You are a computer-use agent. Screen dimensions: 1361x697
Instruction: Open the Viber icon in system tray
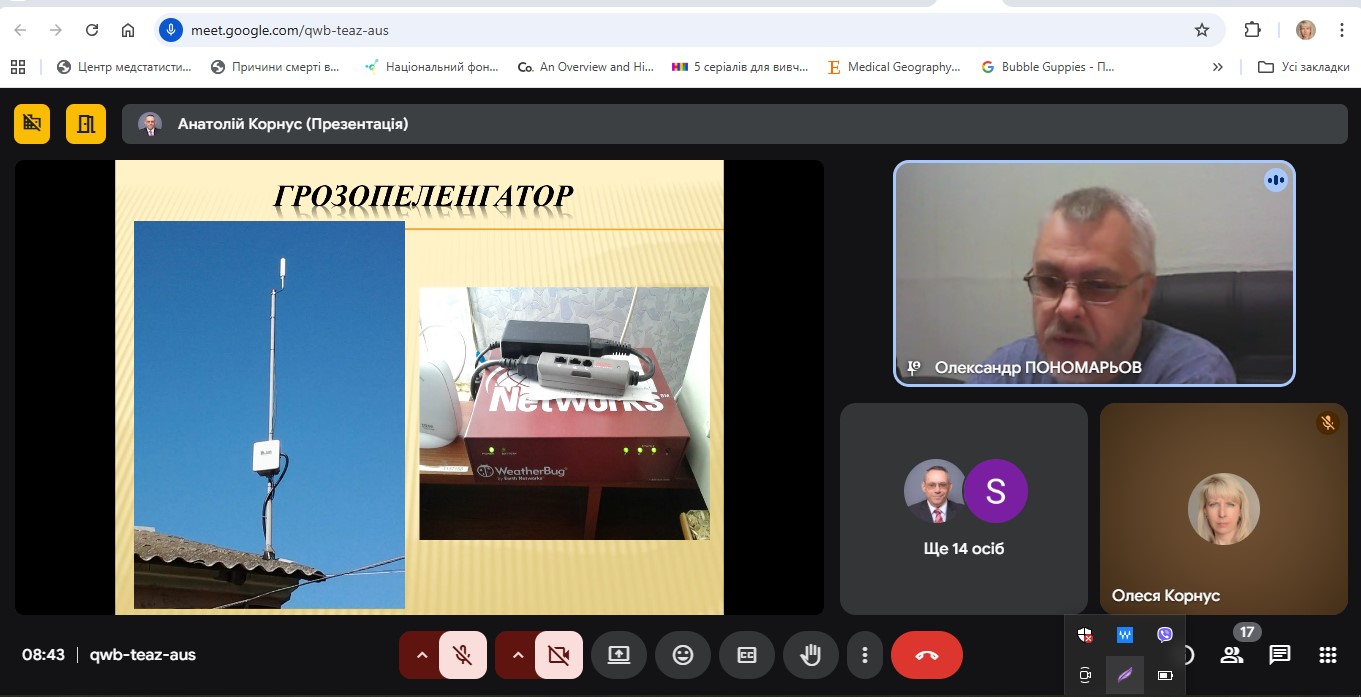[x=1164, y=635]
